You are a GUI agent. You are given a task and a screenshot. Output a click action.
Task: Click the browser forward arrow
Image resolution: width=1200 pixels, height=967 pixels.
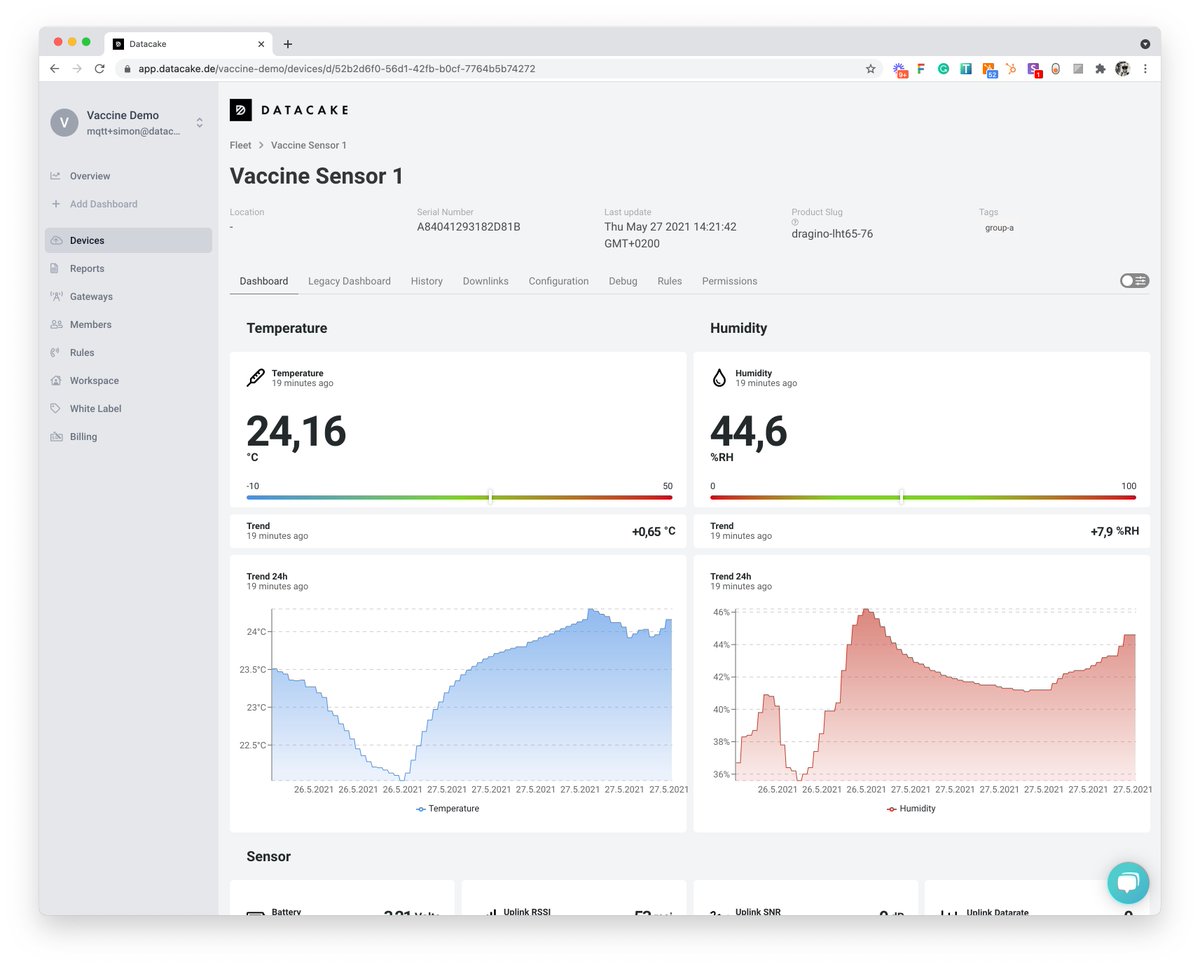pos(77,69)
